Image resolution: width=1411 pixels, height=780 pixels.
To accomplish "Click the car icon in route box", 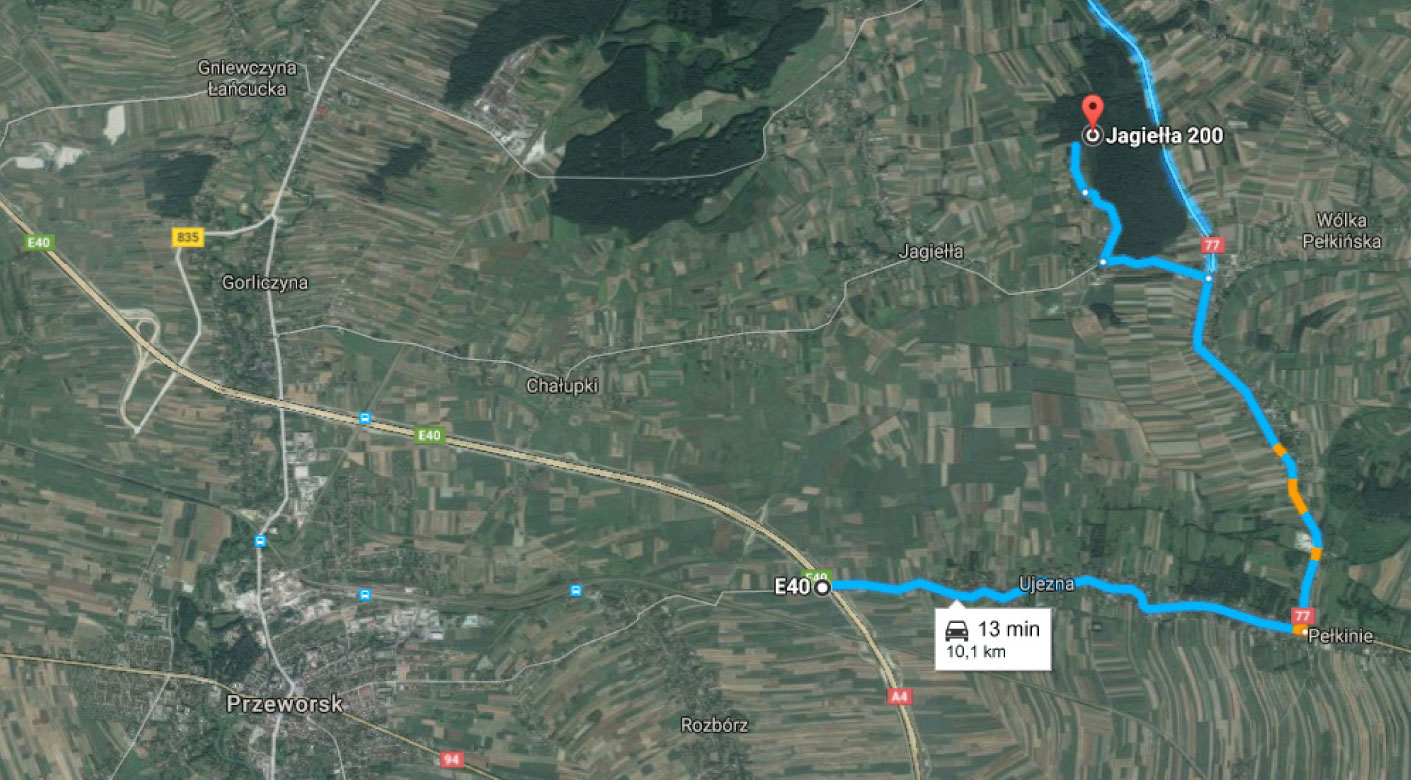I will click(957, 630).
